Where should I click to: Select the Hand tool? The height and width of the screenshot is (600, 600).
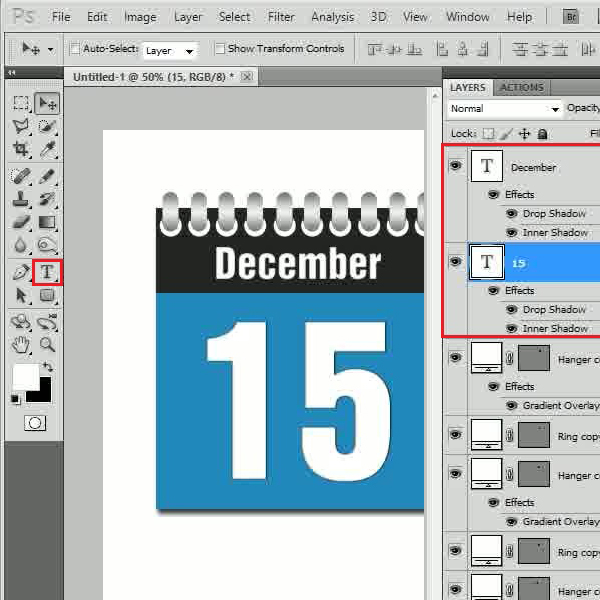pos(21,345)
